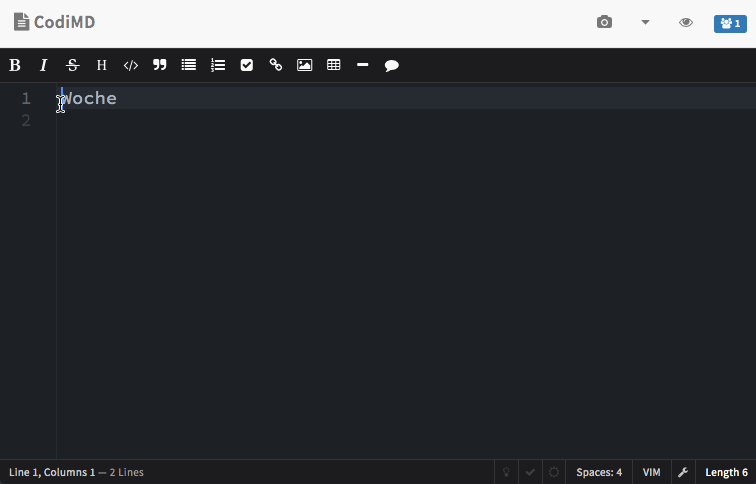Click line number 1 in the gutter

click(26, 98)
